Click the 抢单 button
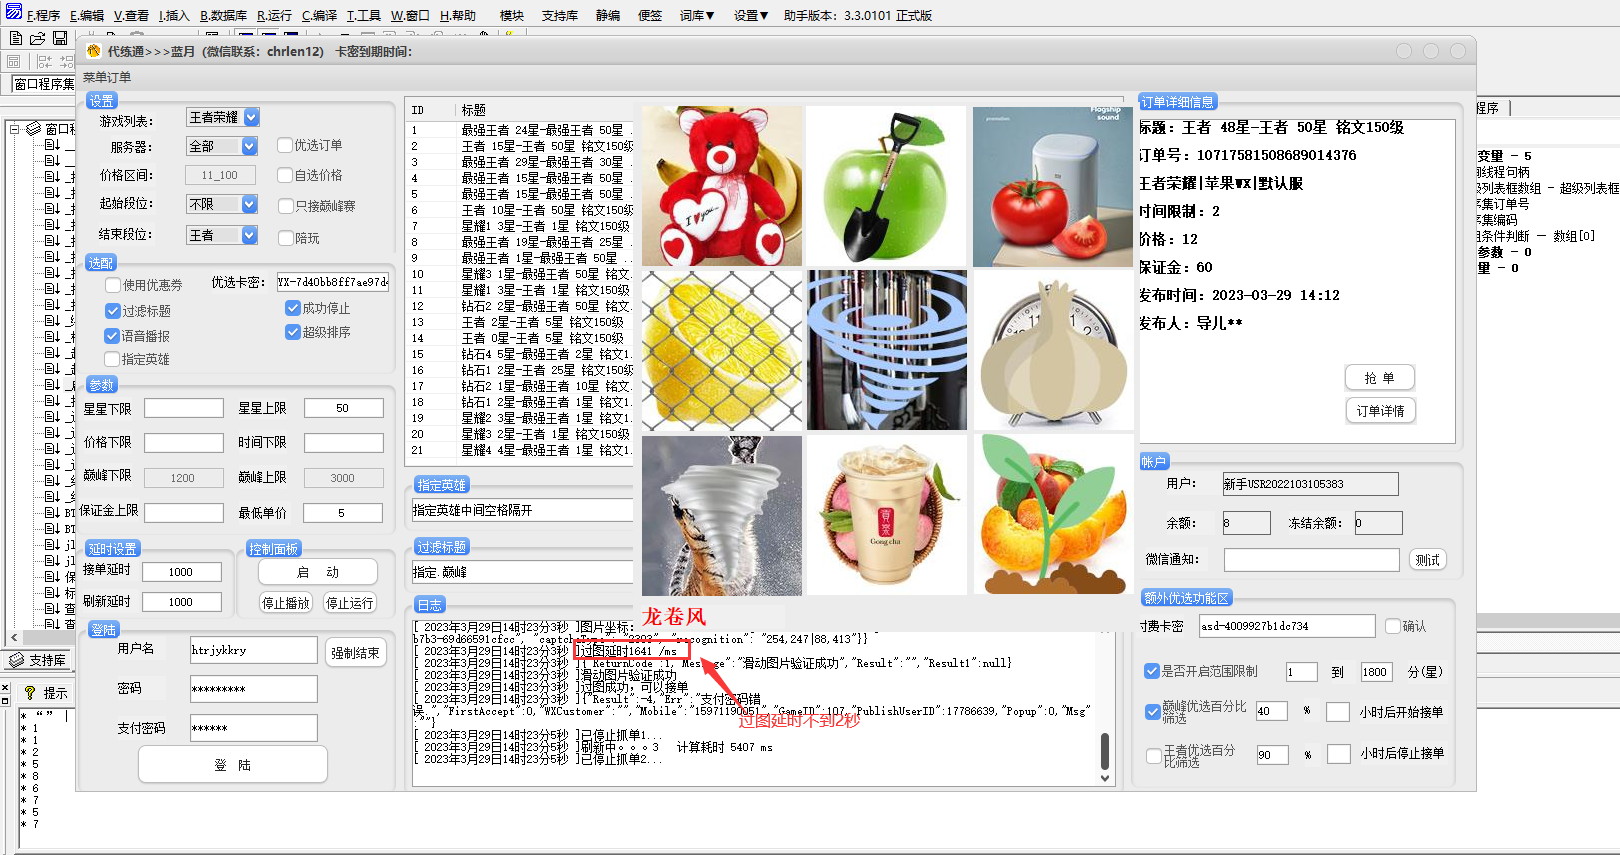This screenshot has width=1620, height=855. pyautogui.click(x=1379, y=378)
